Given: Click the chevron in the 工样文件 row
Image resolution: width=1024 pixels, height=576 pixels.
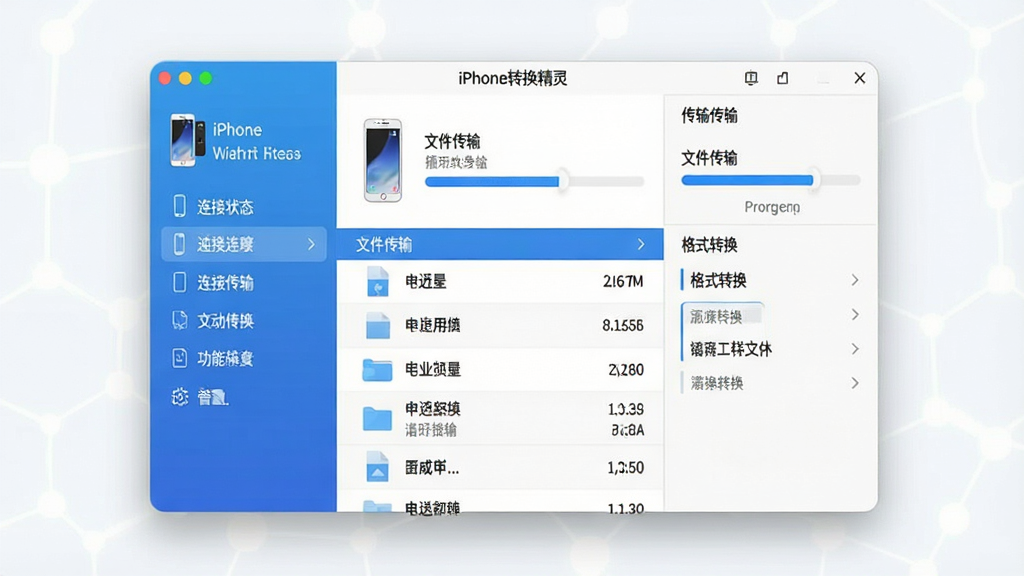Looking at the screenshot, I should click(855, 349).
